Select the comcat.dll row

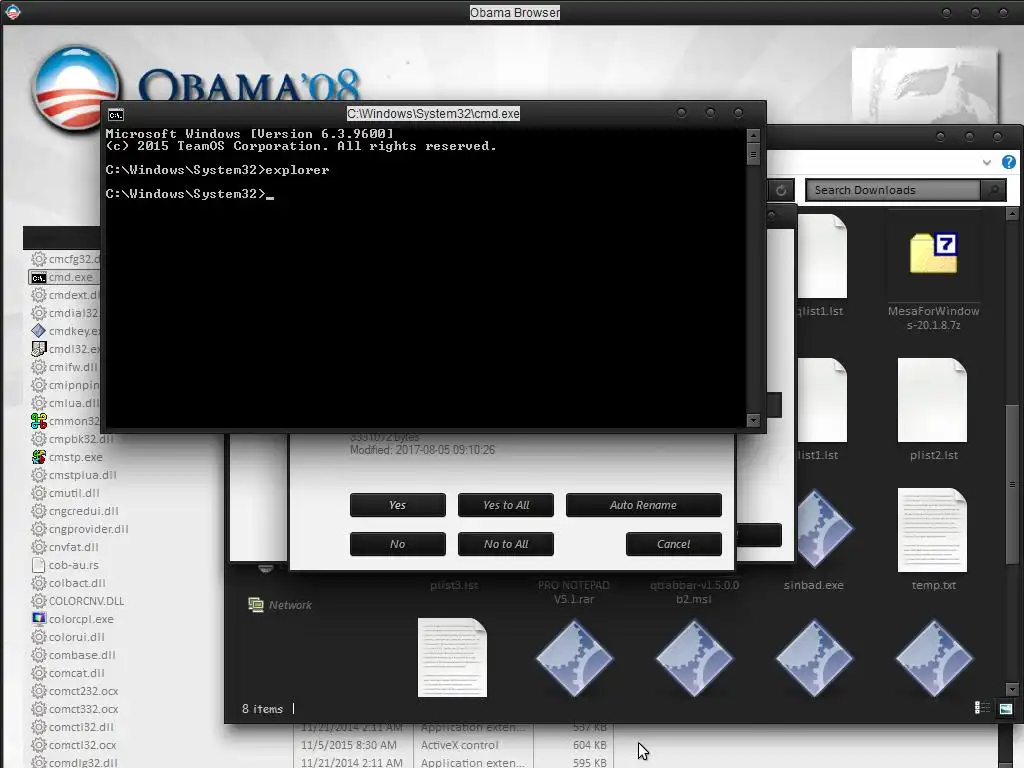click(x=69, y=673)
